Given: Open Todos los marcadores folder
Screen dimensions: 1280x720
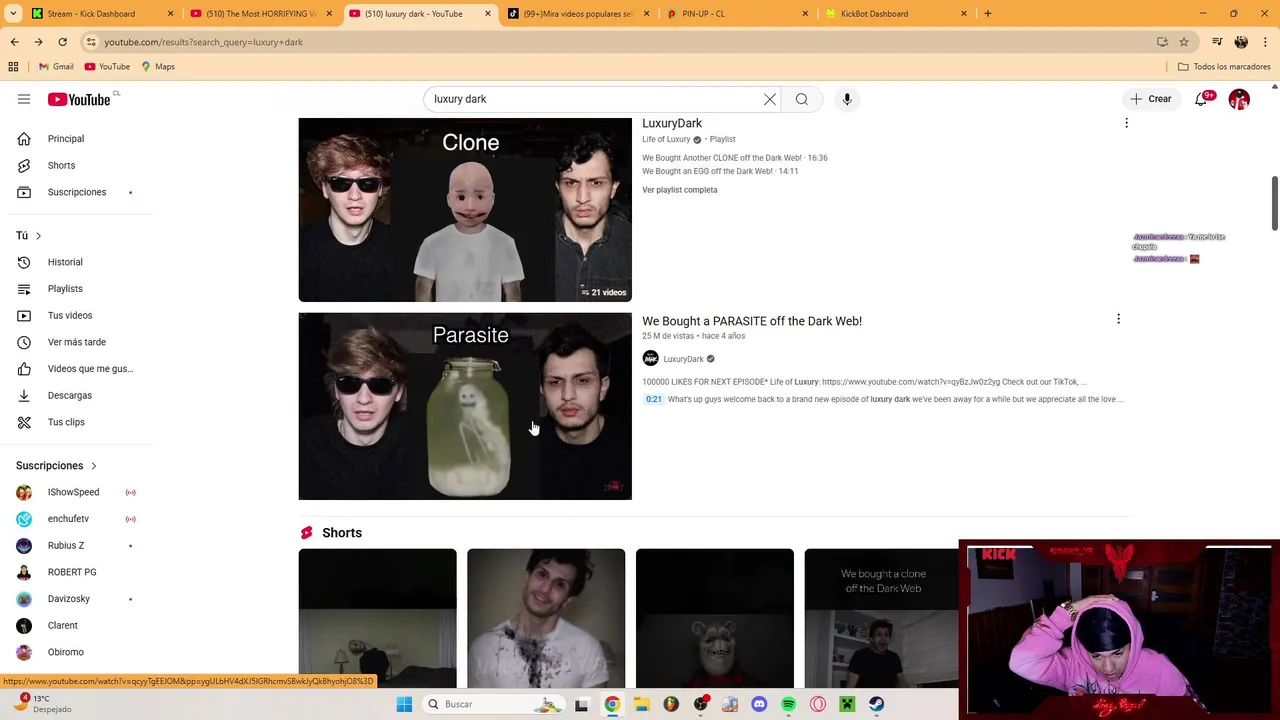Looking at the screenshot, I should coord(1224,67).
